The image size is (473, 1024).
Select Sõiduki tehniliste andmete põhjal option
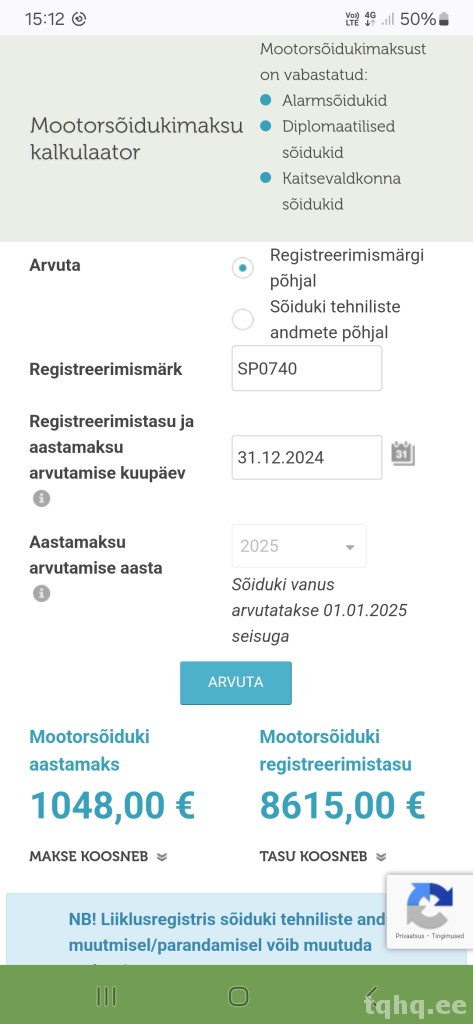(x=243, y=319)
